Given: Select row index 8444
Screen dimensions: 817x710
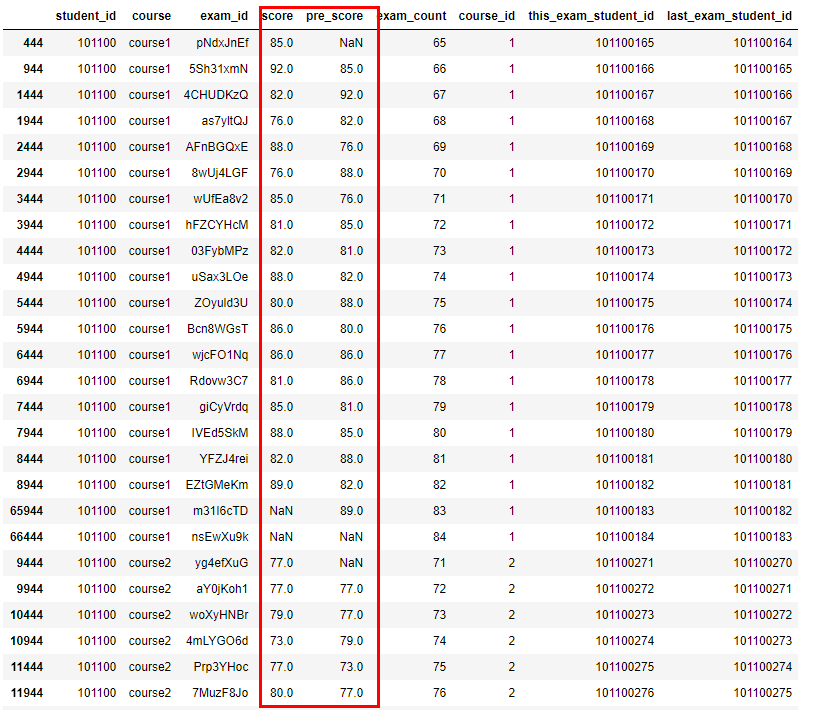Looking at the screenshot, I should pos(30,459).
